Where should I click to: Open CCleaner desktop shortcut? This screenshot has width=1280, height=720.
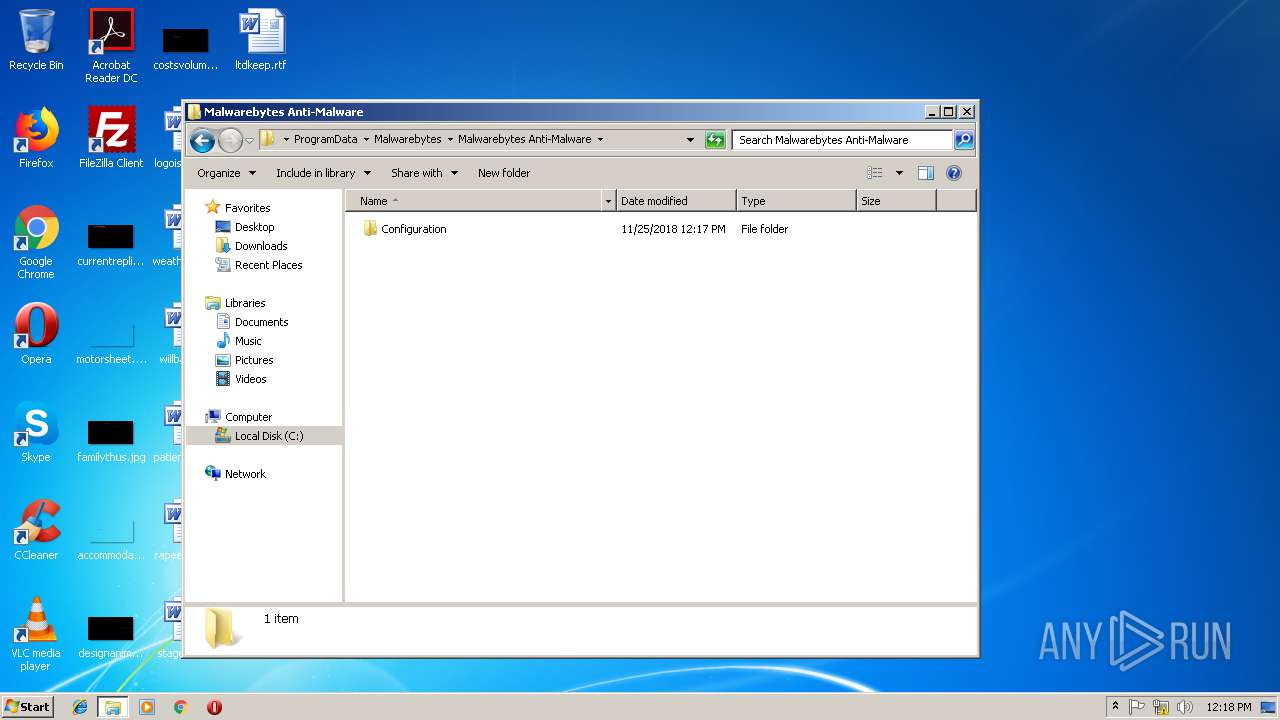point(36,530)
